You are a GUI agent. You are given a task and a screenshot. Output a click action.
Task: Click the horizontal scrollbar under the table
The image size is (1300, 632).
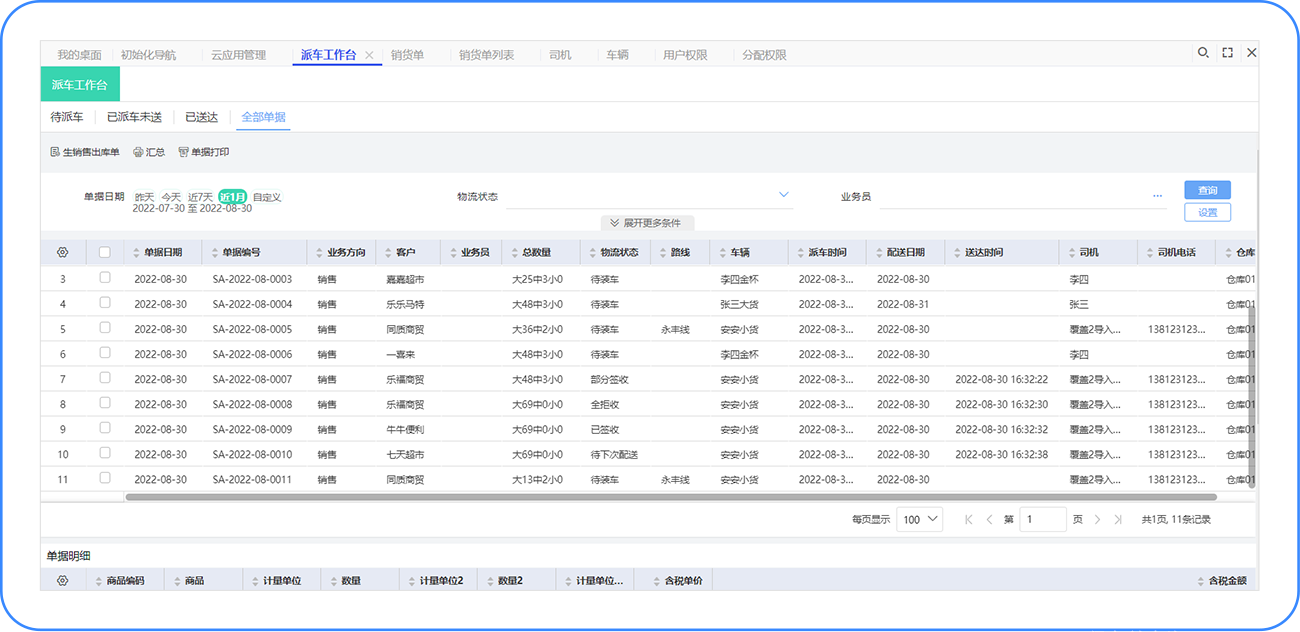[670, 497]
